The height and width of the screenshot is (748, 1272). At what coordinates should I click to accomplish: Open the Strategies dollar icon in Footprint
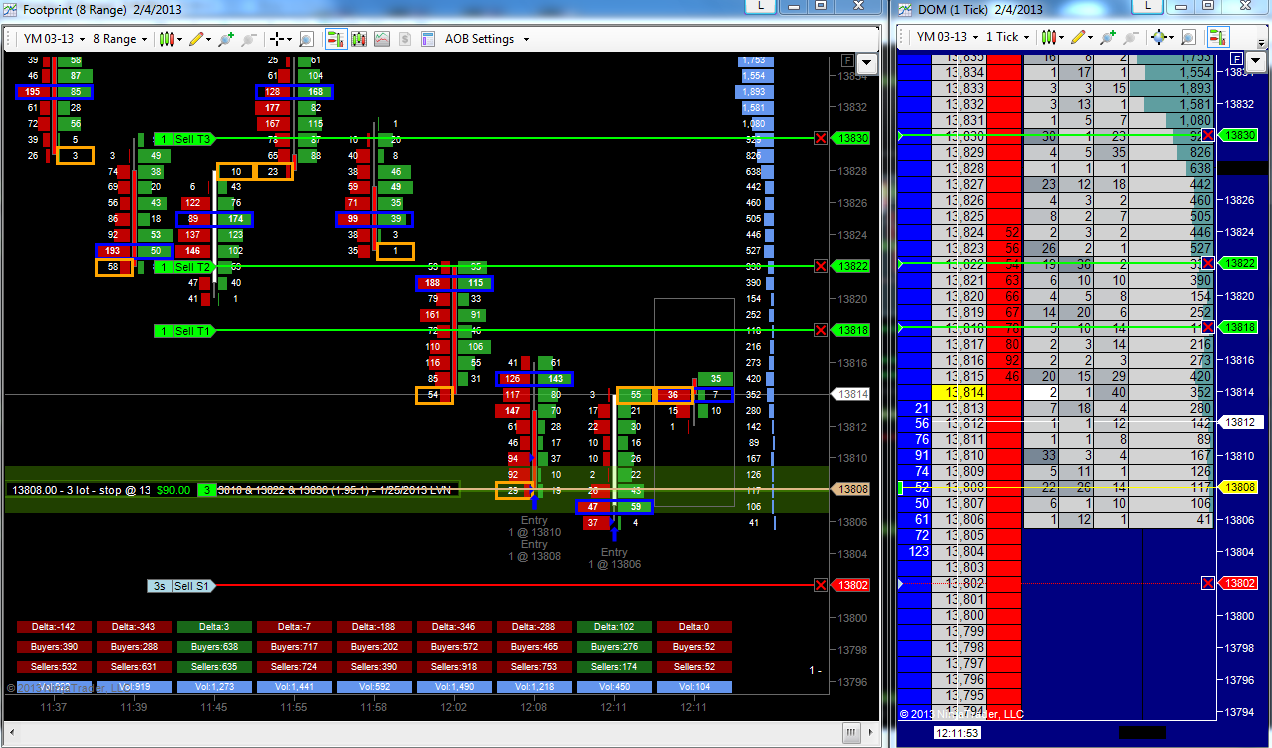(x=405, y=39)
